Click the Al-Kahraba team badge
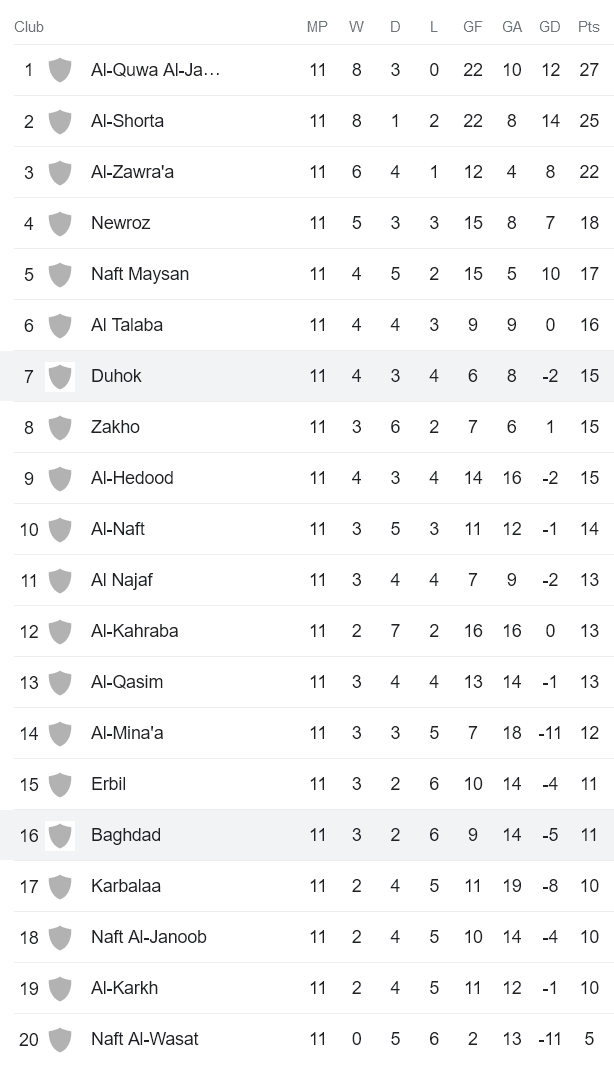 (60, 631)
